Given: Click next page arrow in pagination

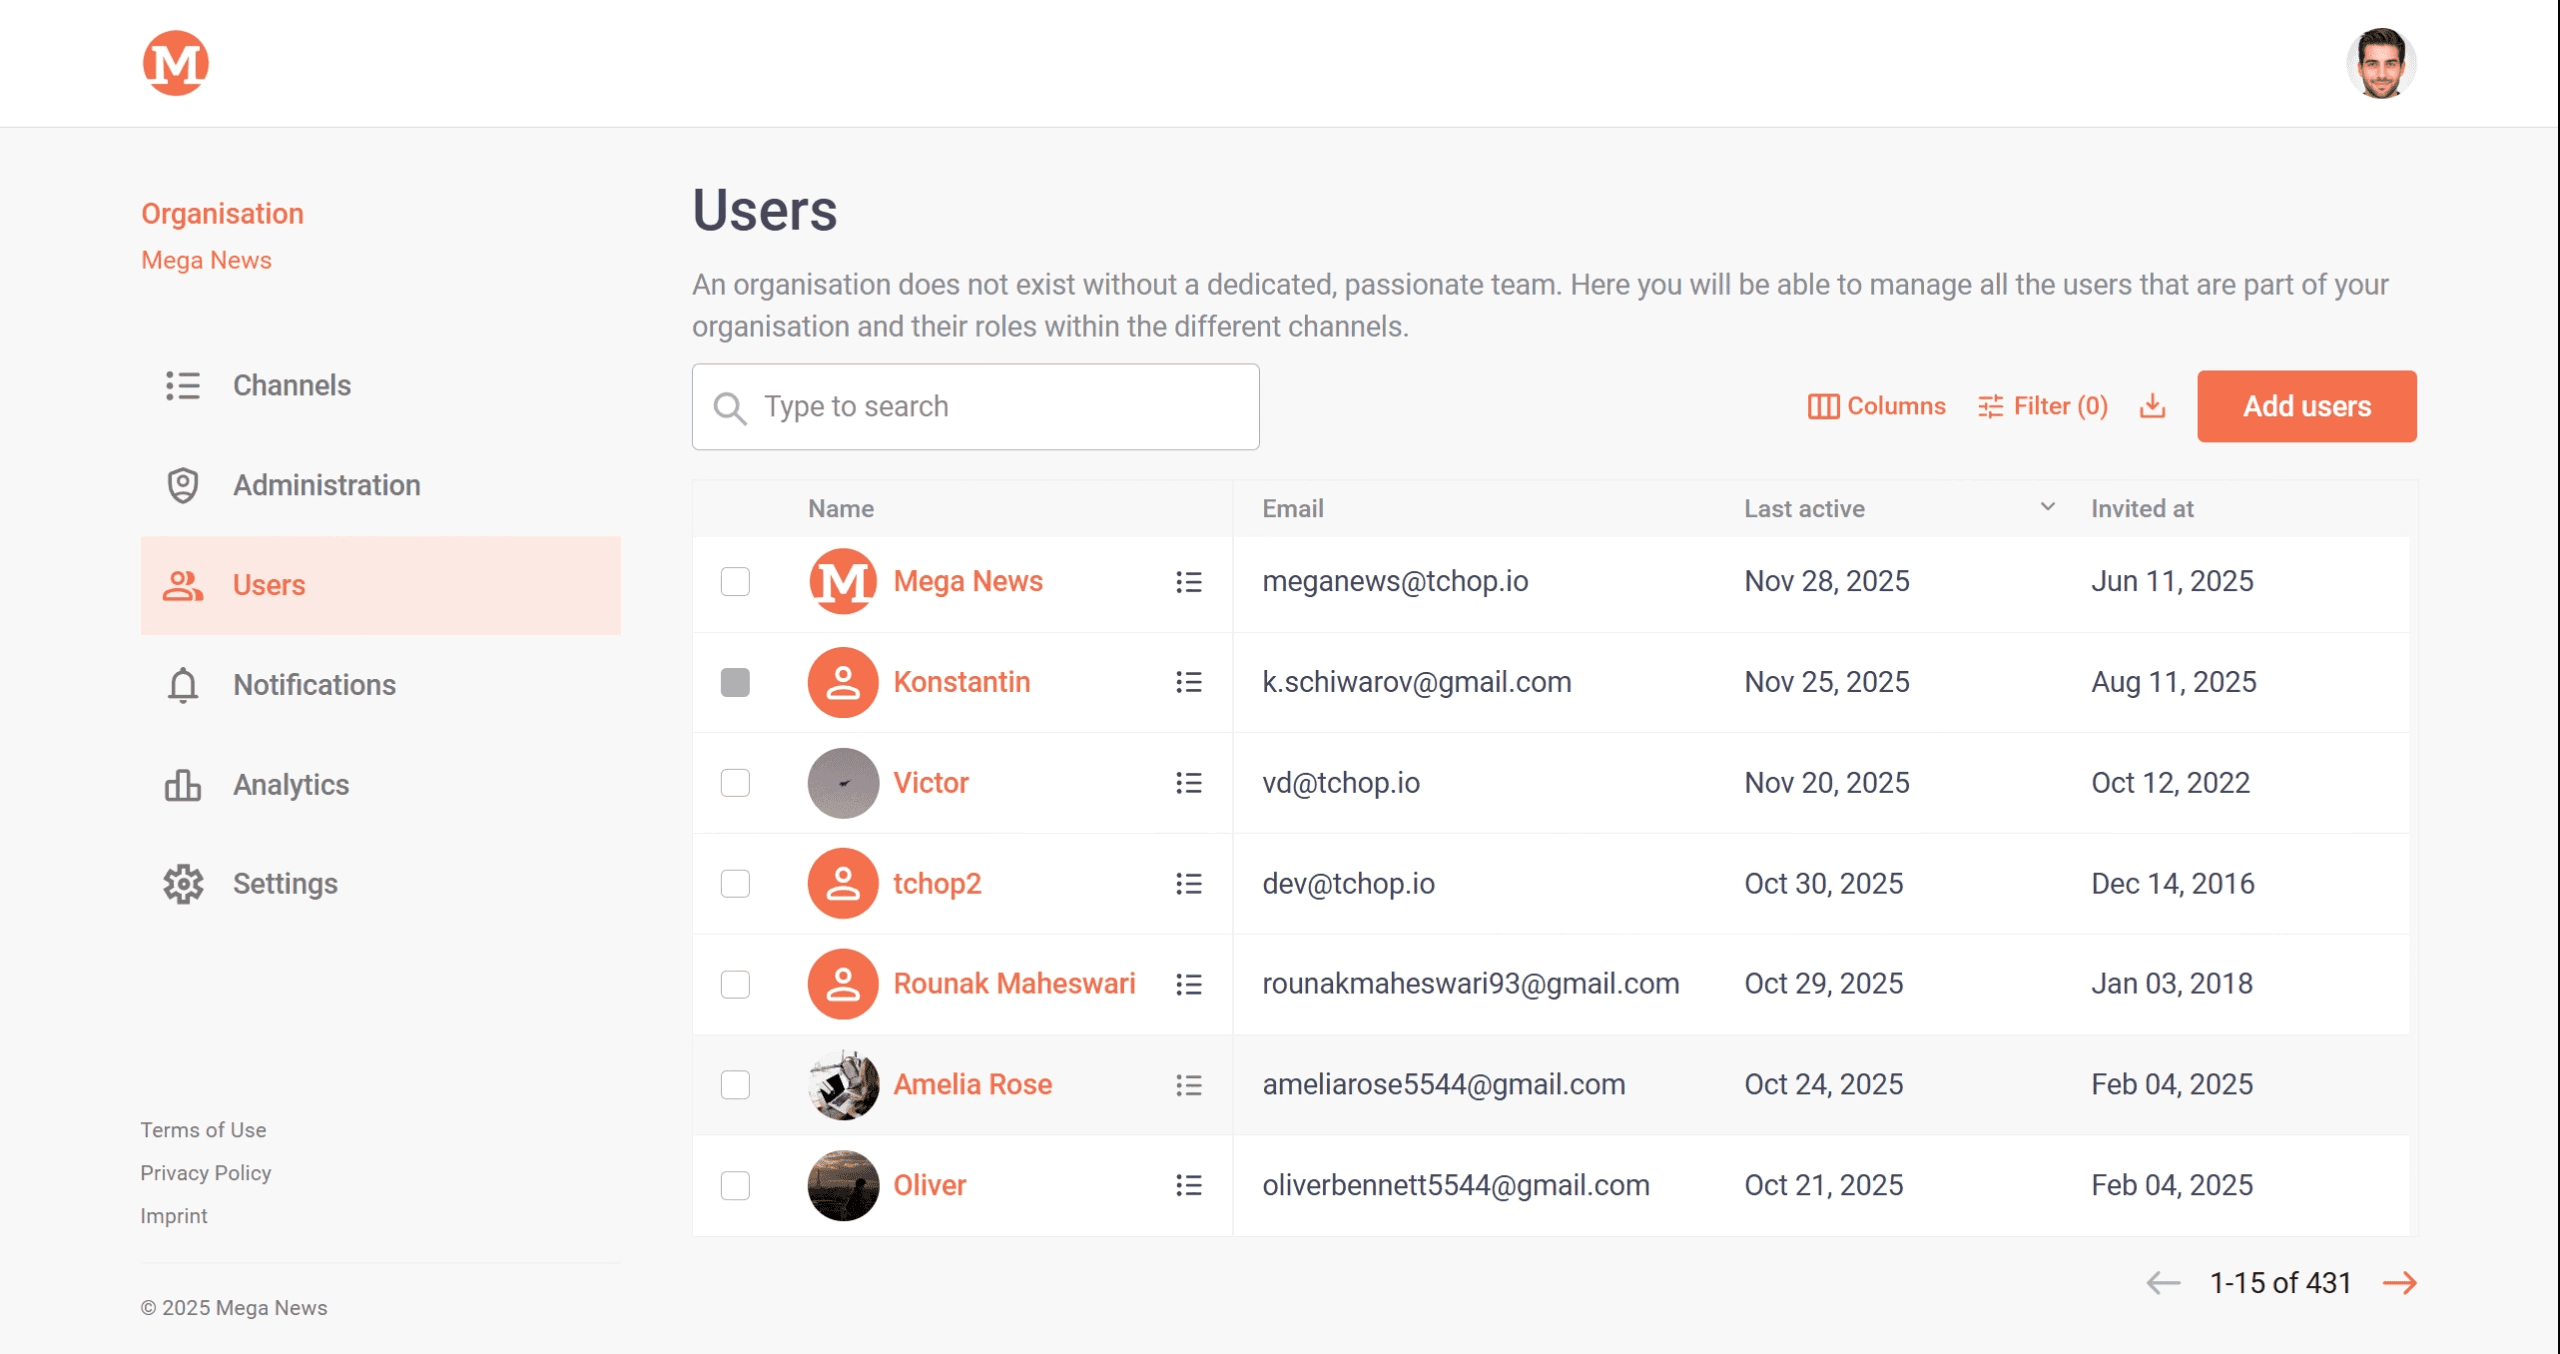Looking at the screenshot, I should click(x=2399, y=1282).
